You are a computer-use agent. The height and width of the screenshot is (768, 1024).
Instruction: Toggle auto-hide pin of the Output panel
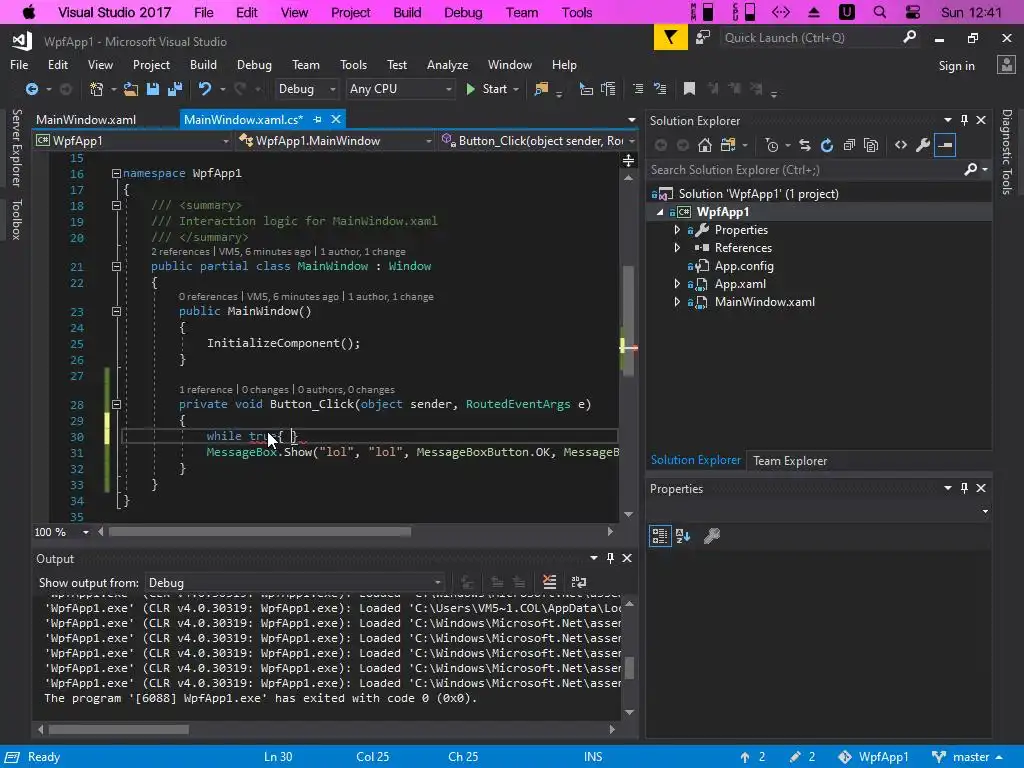(610, 558)
